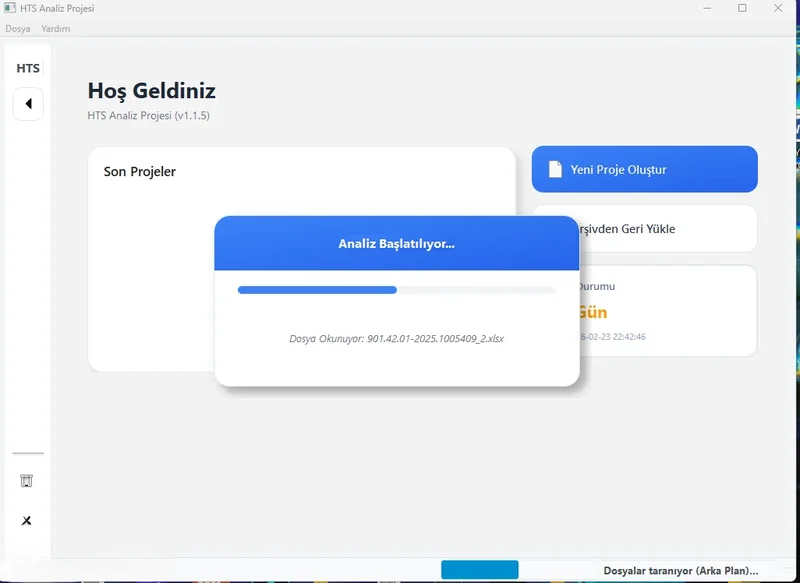Click the status bar progress indicator
The width and height of the screenshot is (800, 583).
click(479, 567)
